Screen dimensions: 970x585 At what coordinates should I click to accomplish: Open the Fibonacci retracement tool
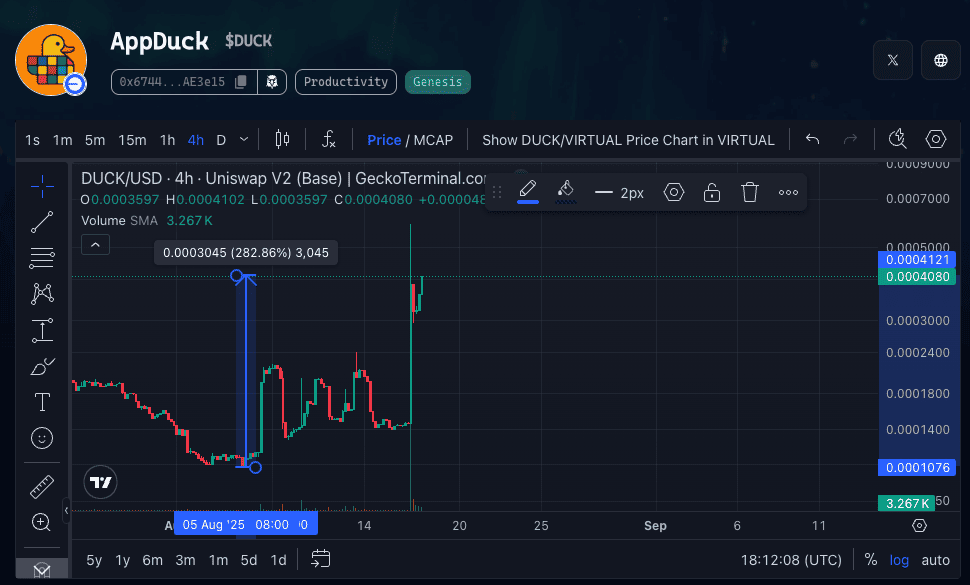(x=42, y=258)
